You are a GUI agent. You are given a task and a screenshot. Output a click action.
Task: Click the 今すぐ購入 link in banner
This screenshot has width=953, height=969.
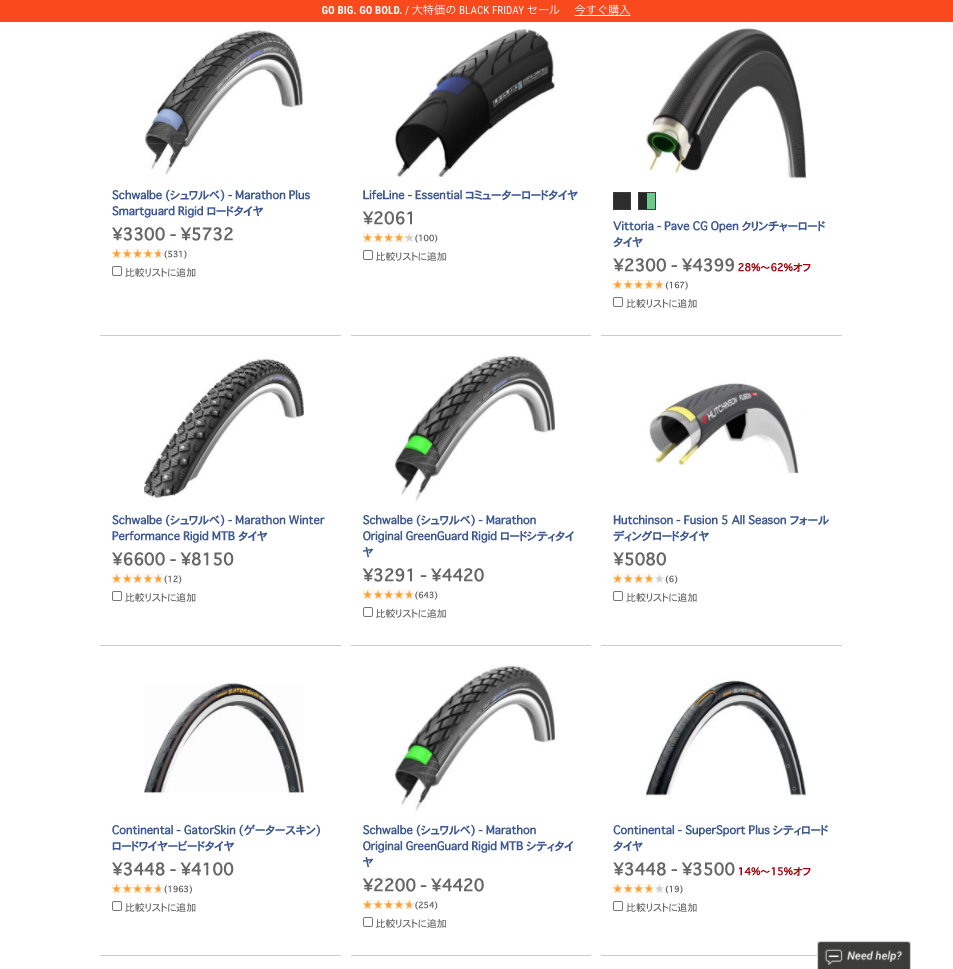pos(602,10)
